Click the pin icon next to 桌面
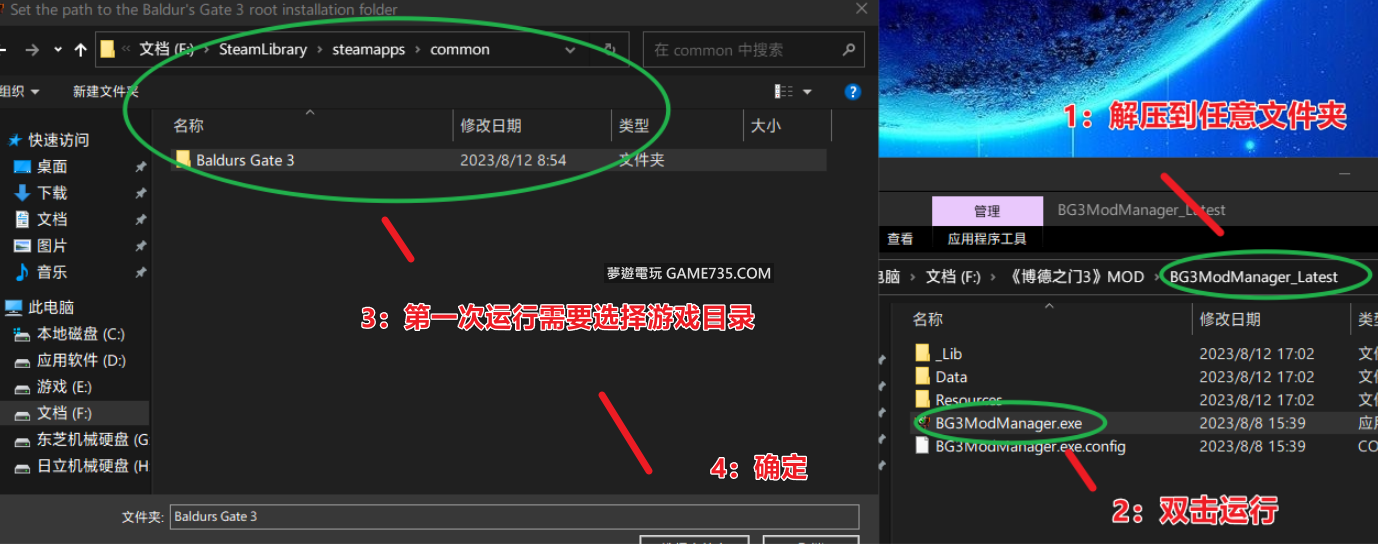 (x=140, y=167)
